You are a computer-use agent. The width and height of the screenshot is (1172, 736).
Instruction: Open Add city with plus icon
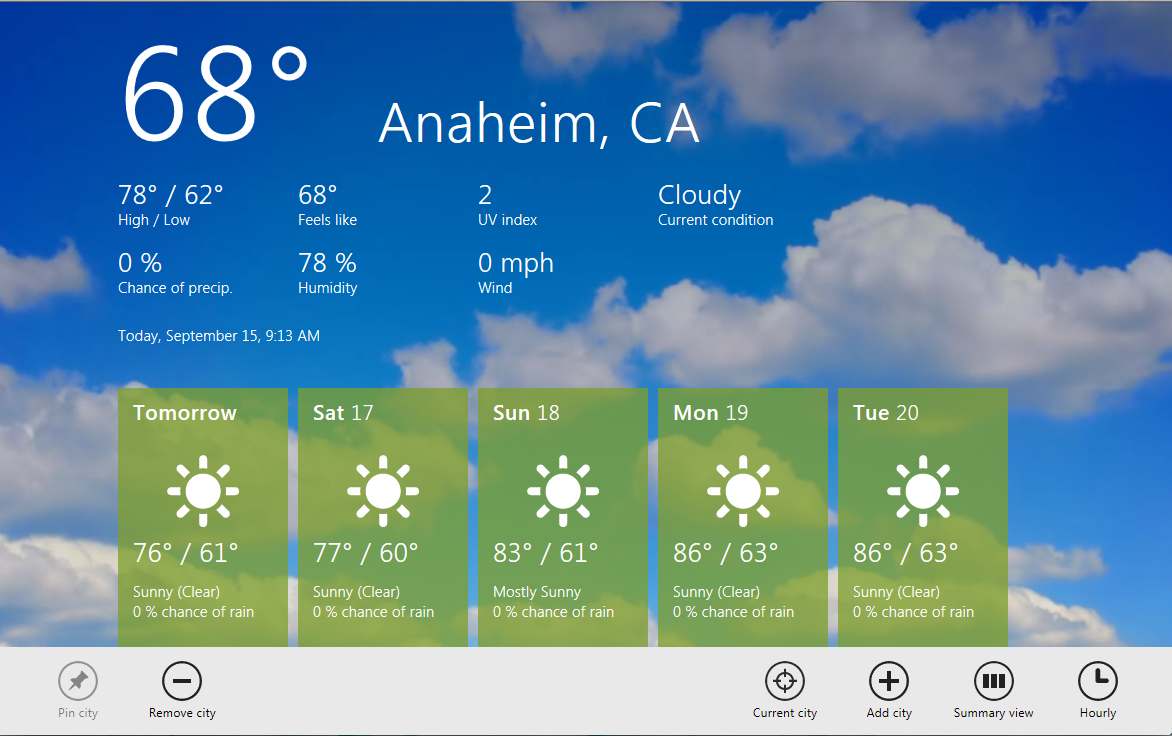click(889, 681)
